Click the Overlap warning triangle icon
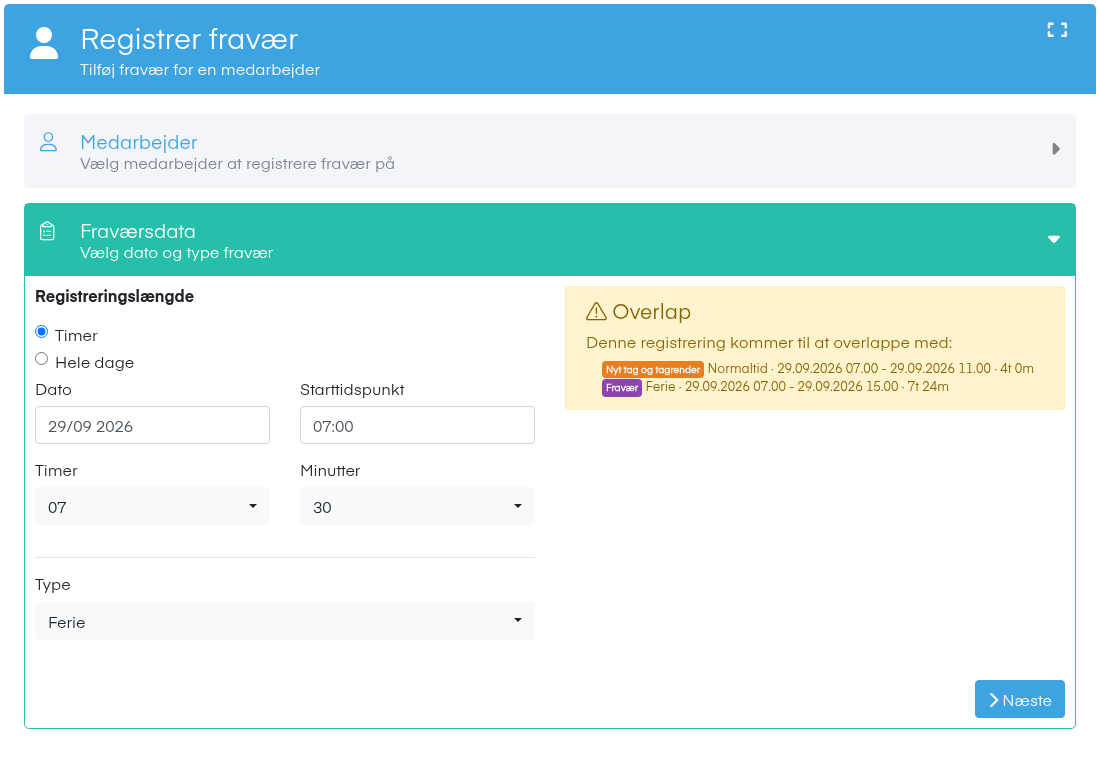The height and width of the screenshot is (768, 1100). click(596, 311)
